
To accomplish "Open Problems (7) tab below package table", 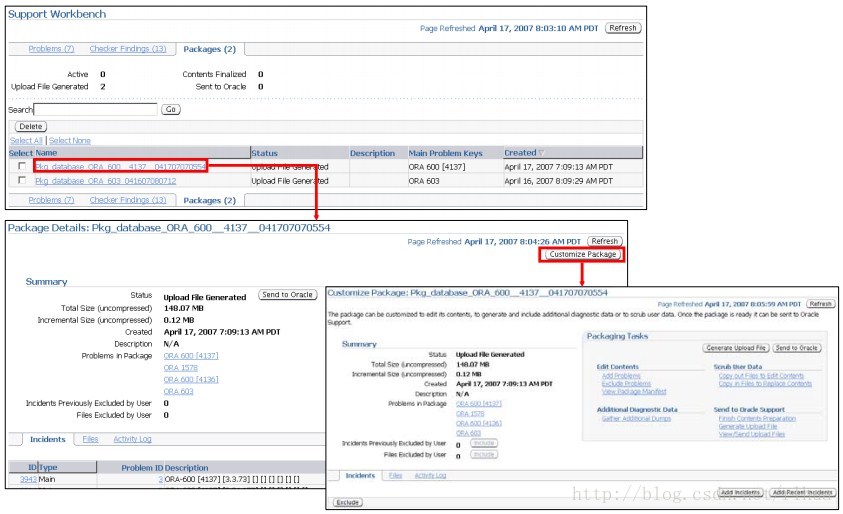I will click(x=51, y=200).
